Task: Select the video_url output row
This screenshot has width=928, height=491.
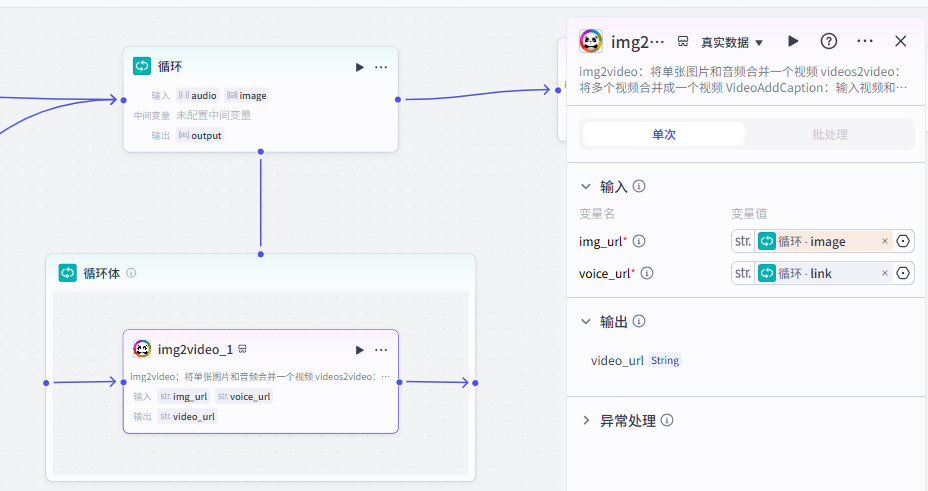Action: click(x=636, y=360)
